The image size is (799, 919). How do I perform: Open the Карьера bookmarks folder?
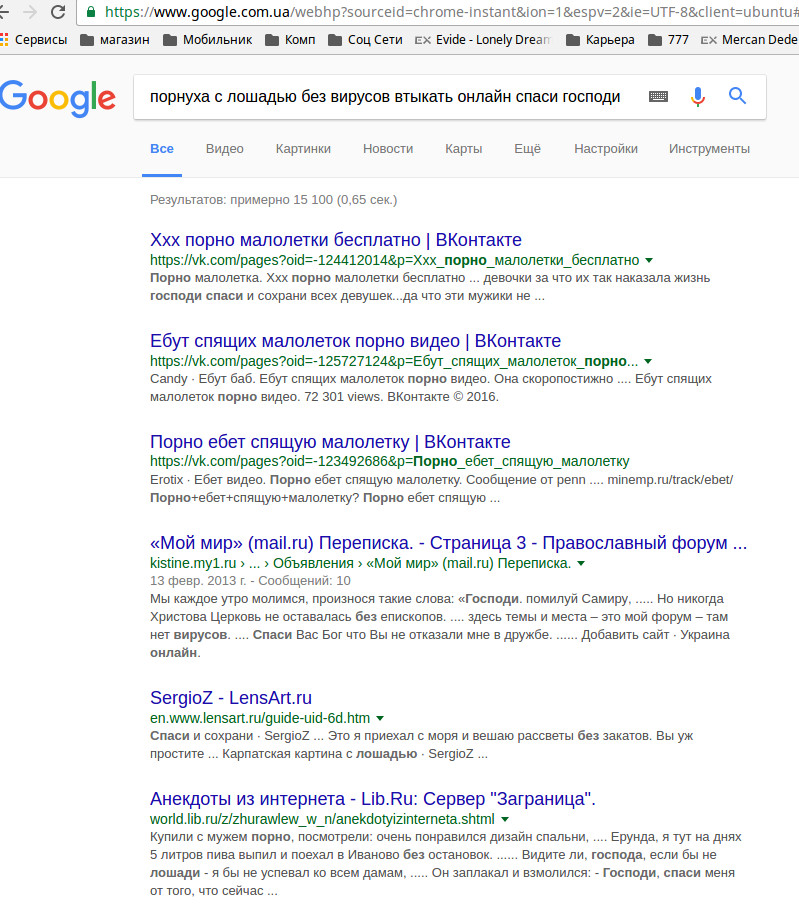[x=600, y=40]
